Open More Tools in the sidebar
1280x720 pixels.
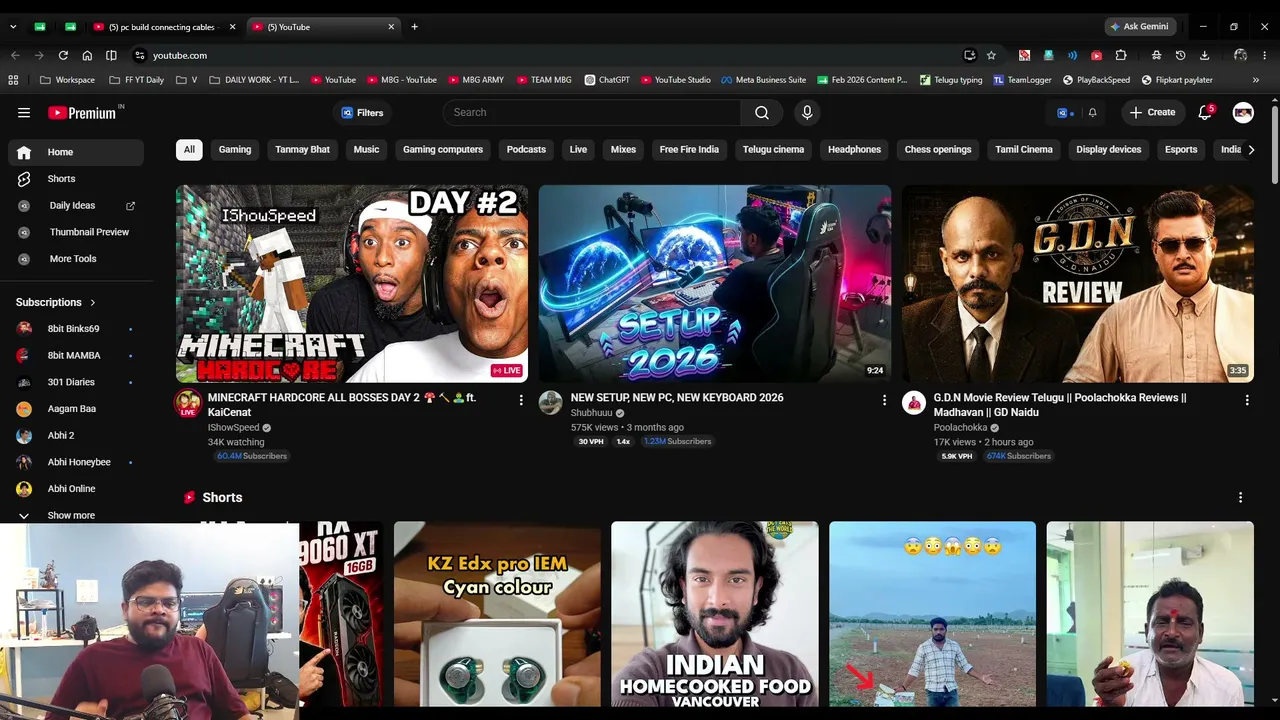click(x=76, y=259)
